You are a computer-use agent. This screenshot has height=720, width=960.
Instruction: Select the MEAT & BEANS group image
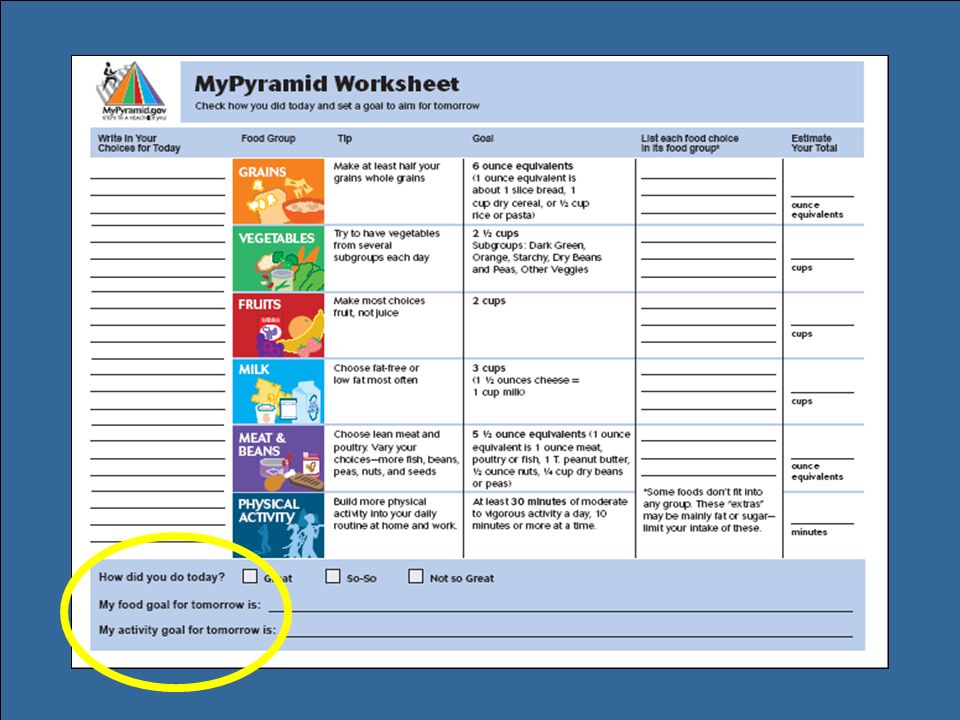tap(279, 459)
